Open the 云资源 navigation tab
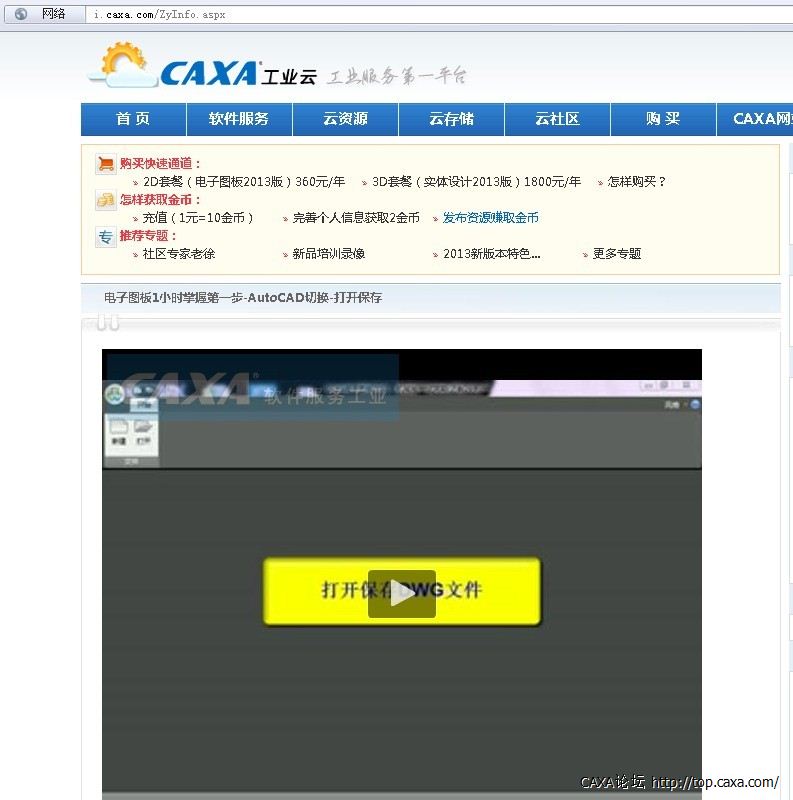Image resolution: width=793 pixels, height=800 pixels. (x=345, y=119)
